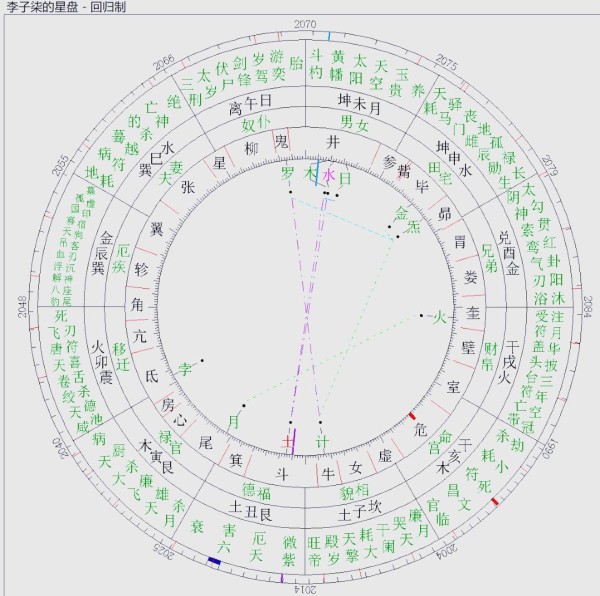Viewport: 600px width, 596px height.
Task: Select the red 土 (Saturn) label
Action: (289, 440)
